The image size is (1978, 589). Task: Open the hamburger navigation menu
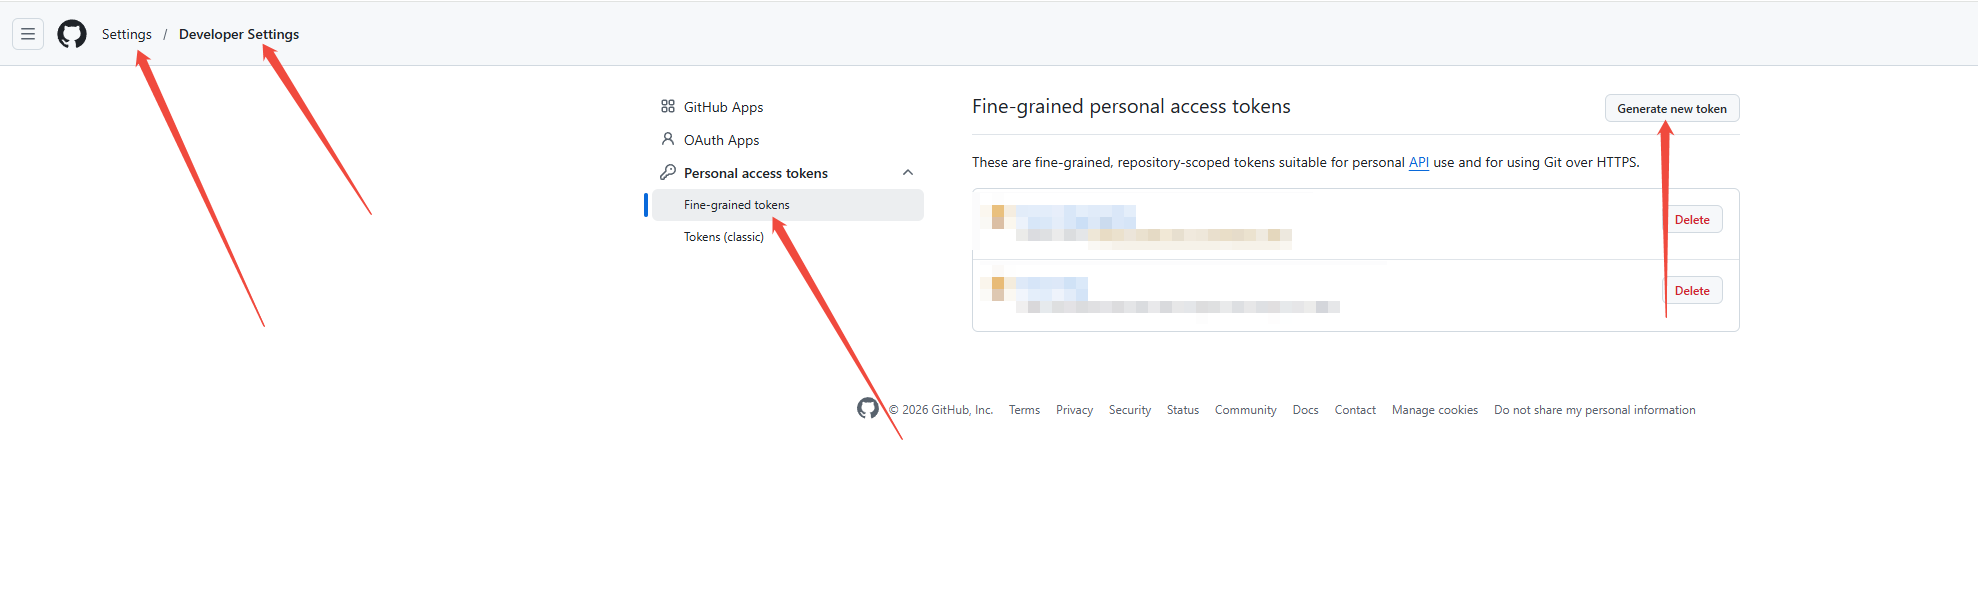[28, 34]
